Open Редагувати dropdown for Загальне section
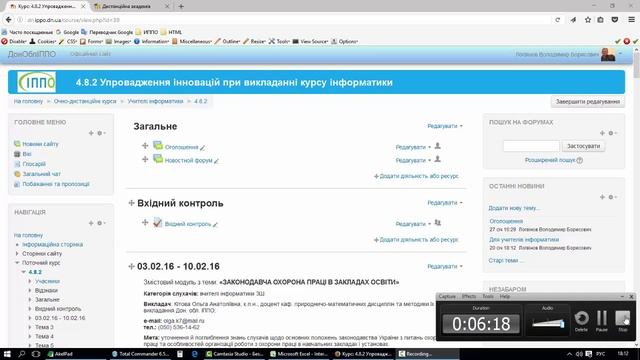640x360 pixels. click(445, 126)
